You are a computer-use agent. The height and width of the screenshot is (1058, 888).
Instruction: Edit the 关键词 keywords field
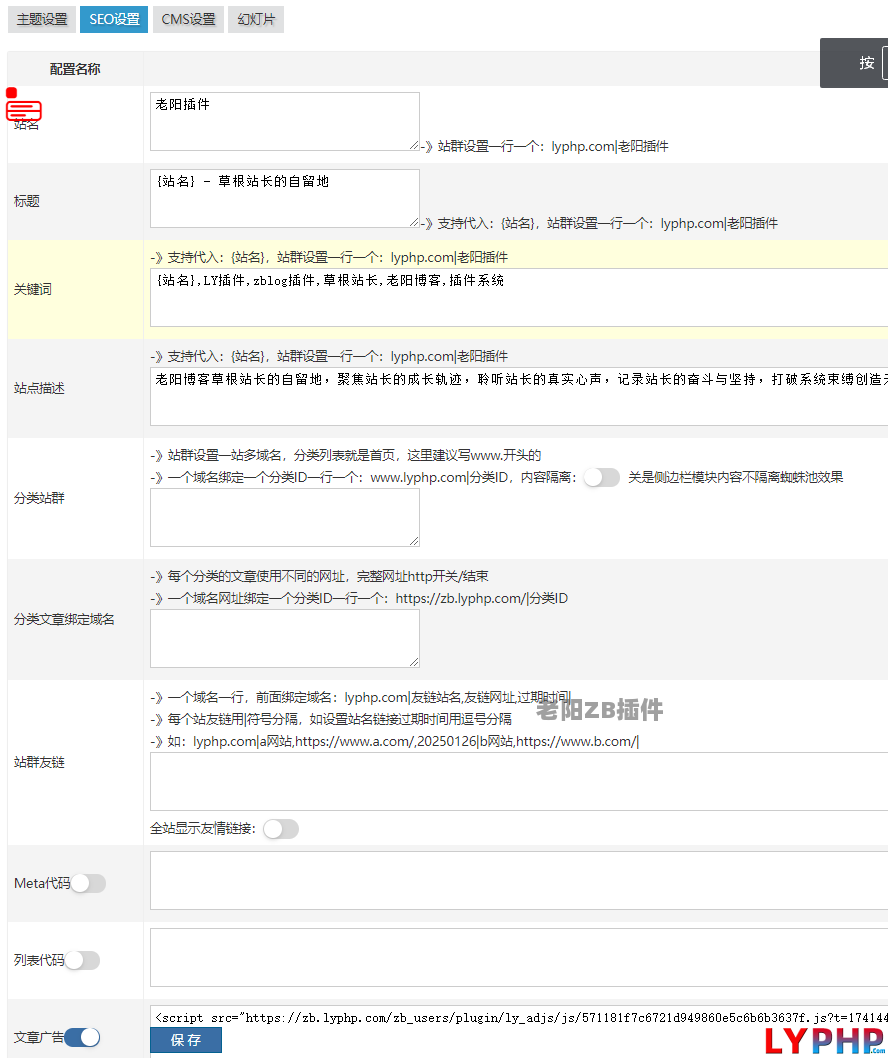[519, 298]
